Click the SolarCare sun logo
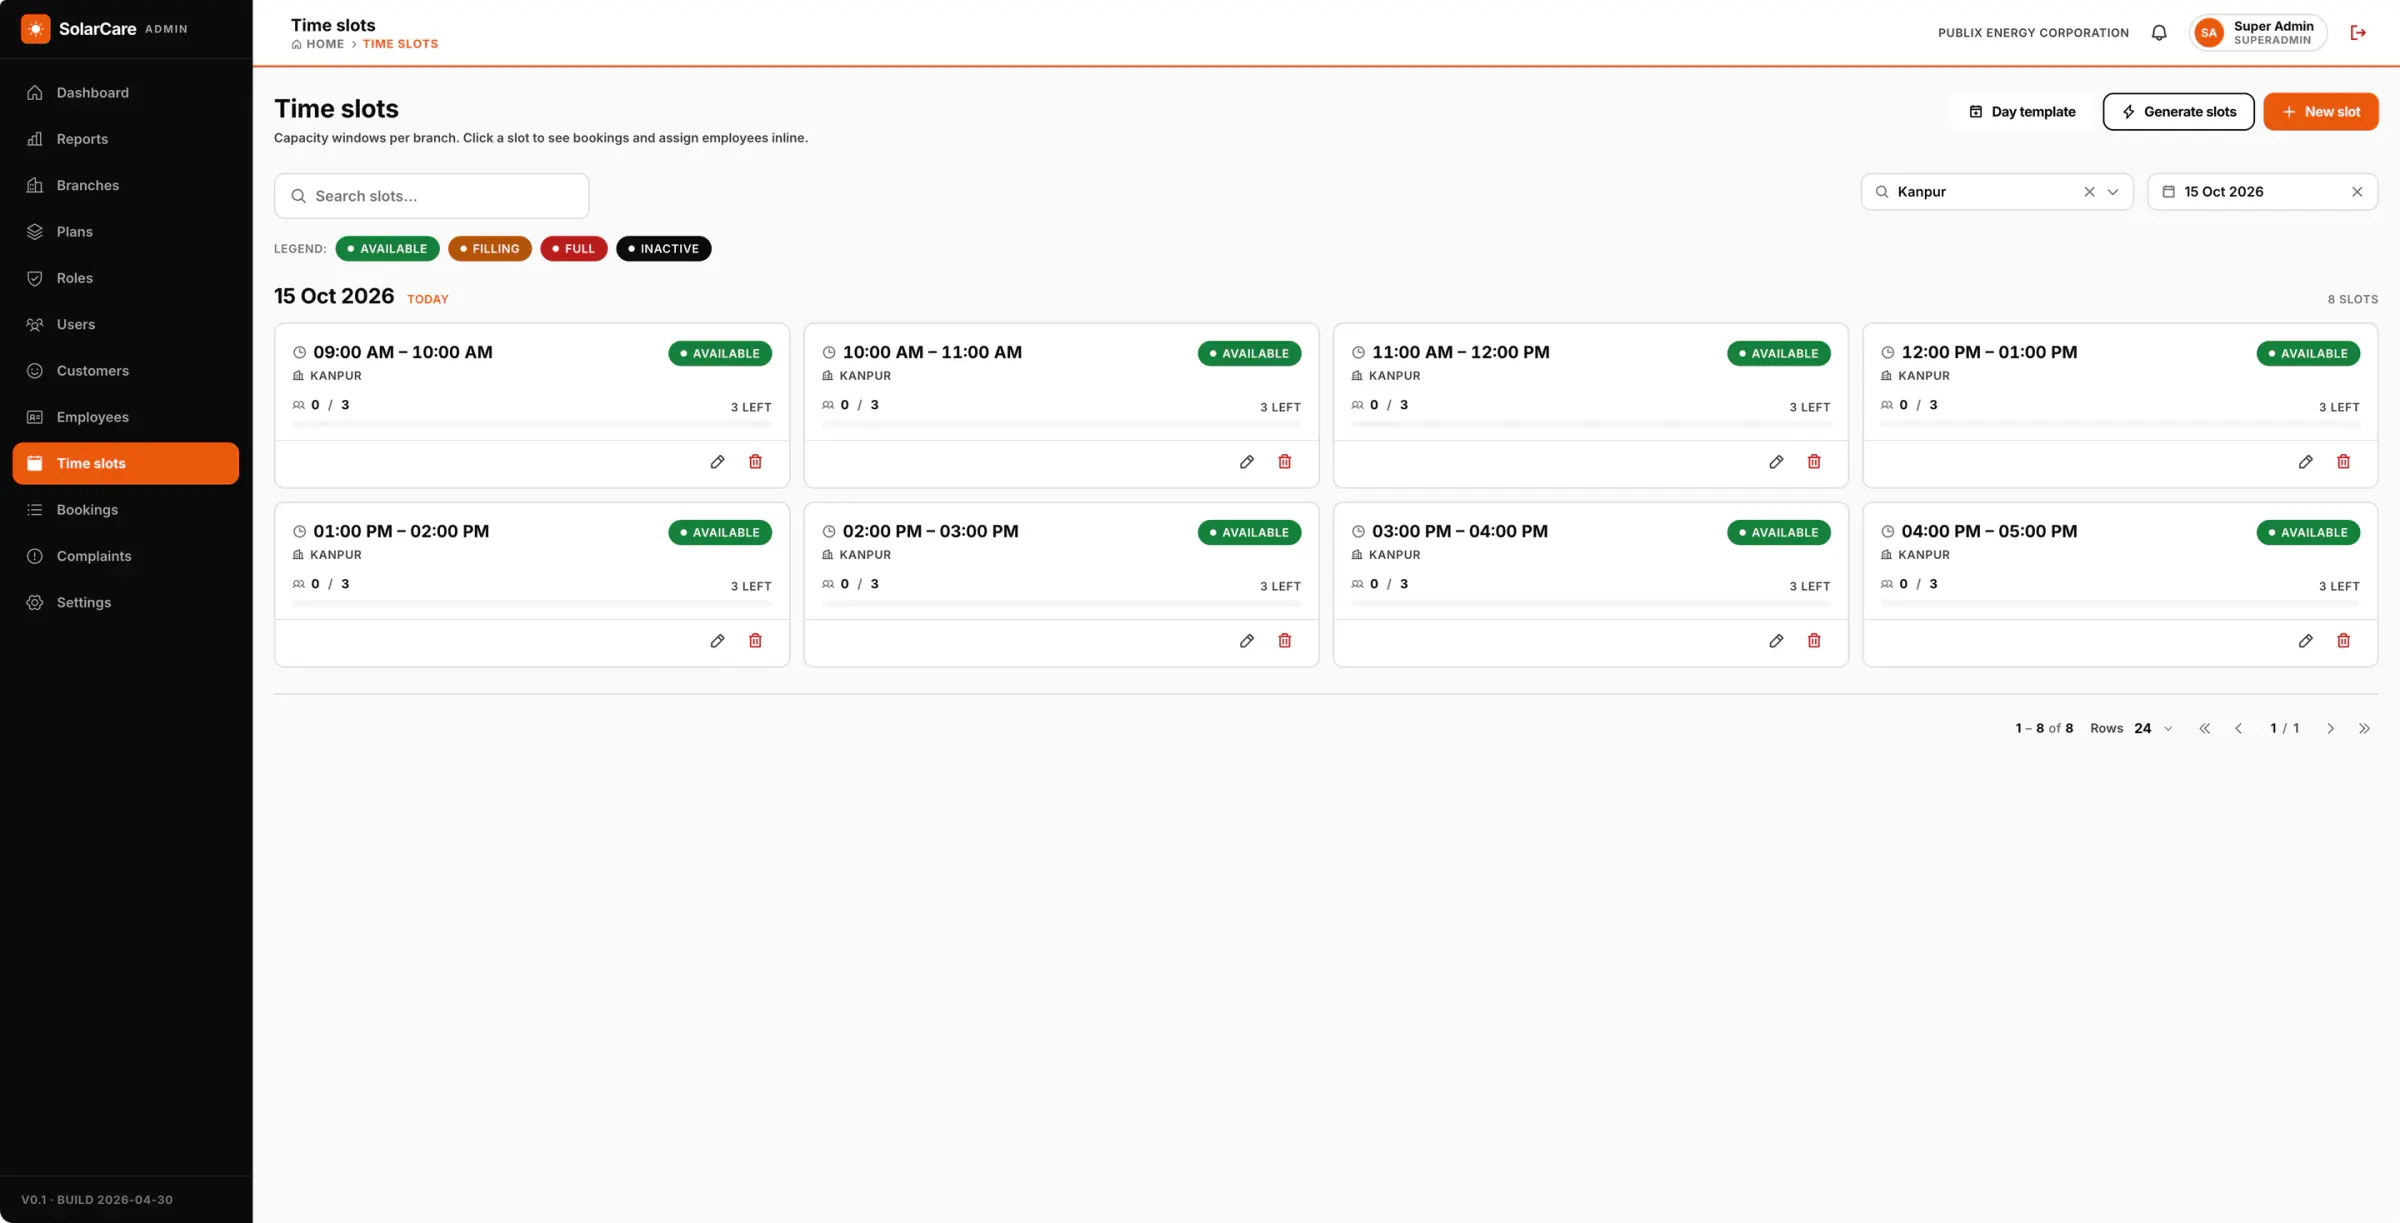This screenshot has width=2400, height=1223. (36, 29)
